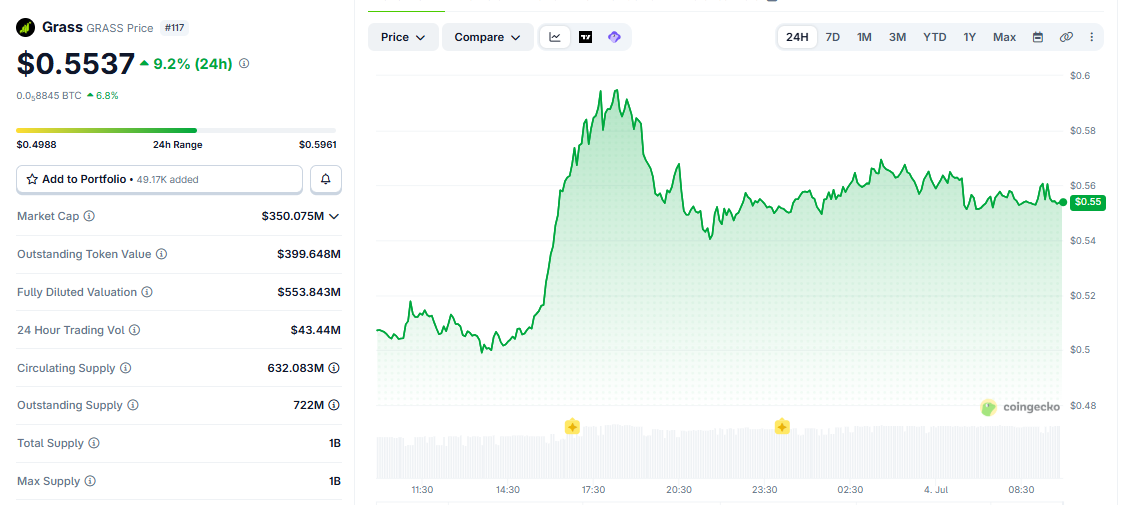This screenshot has height=505, width=1121.
Task: Click Add to Portfolio button
Action: point(159,180)
